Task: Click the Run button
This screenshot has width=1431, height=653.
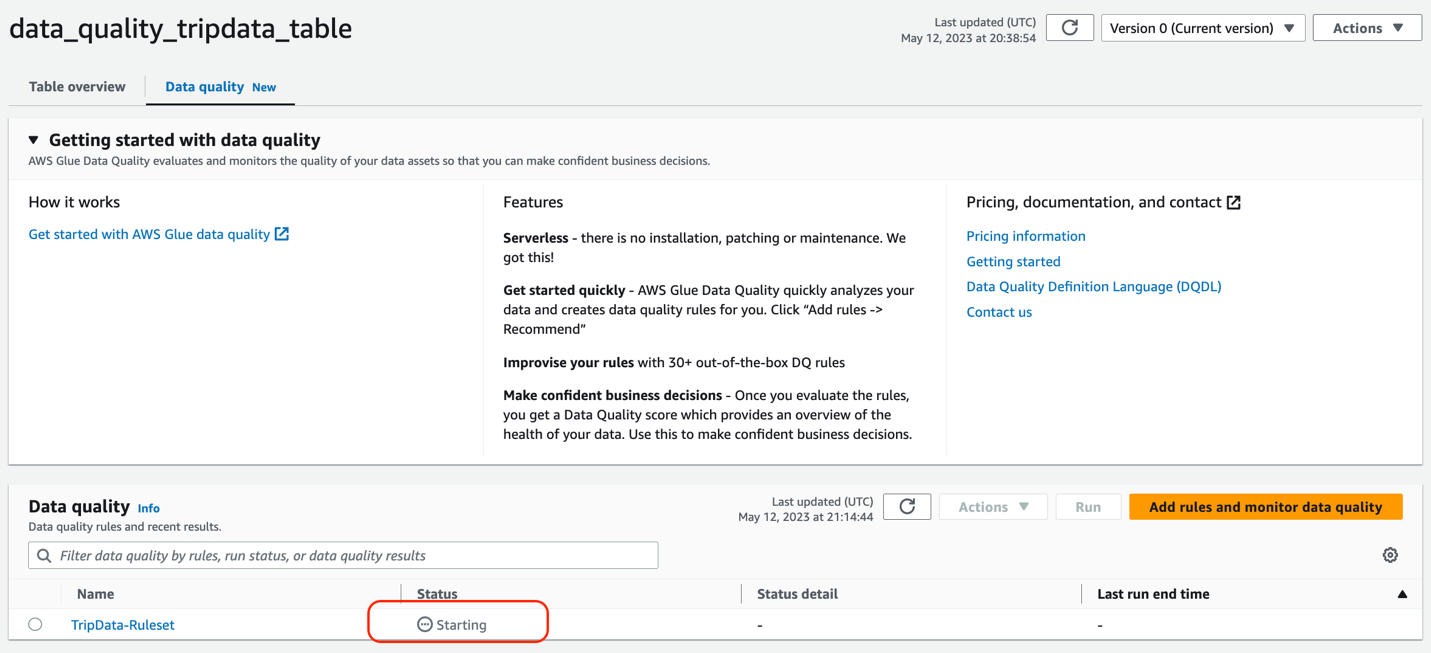Action: [x=1088, y=507]
